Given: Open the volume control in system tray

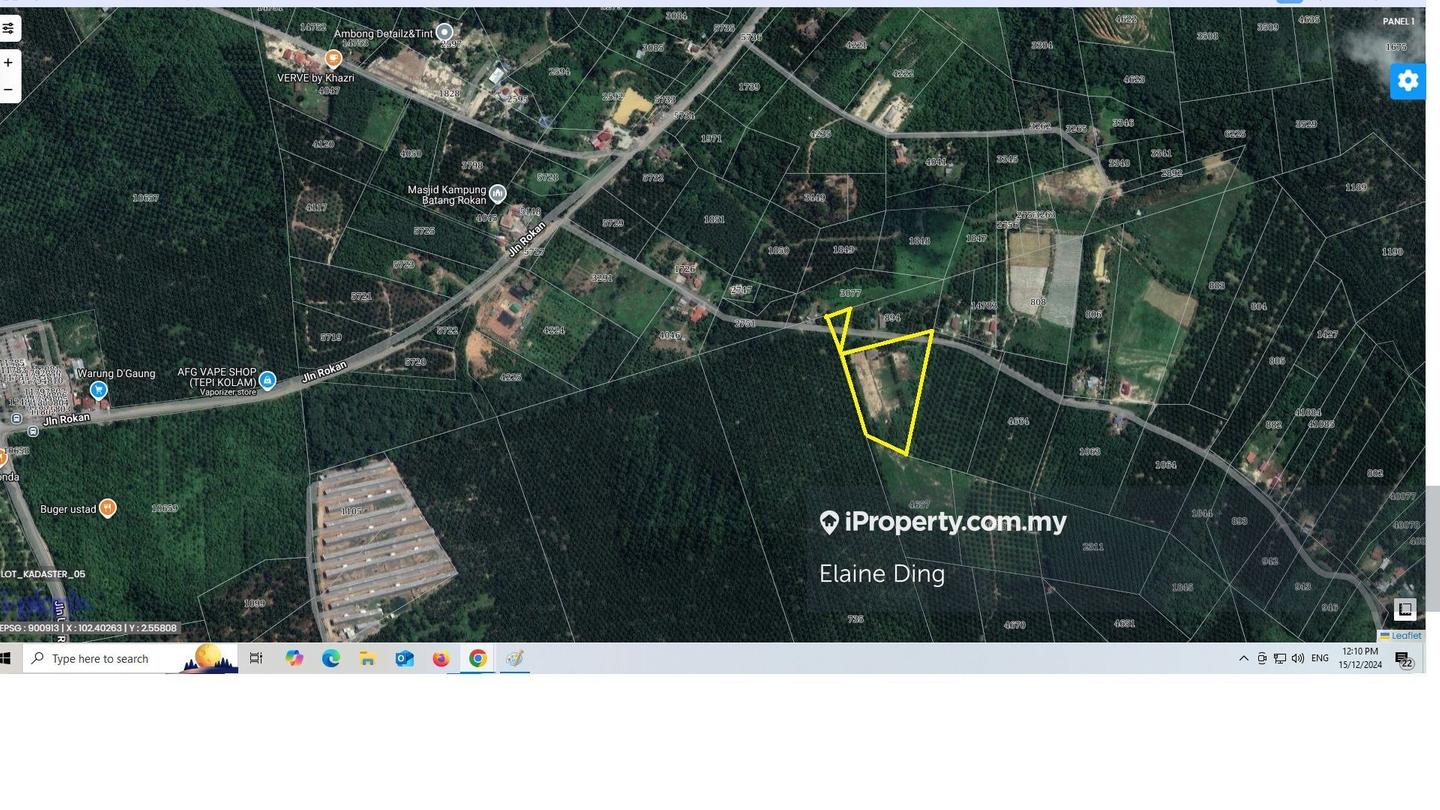Looking at the screenshot, I should pyautogui.click(x=1297, y=658).
